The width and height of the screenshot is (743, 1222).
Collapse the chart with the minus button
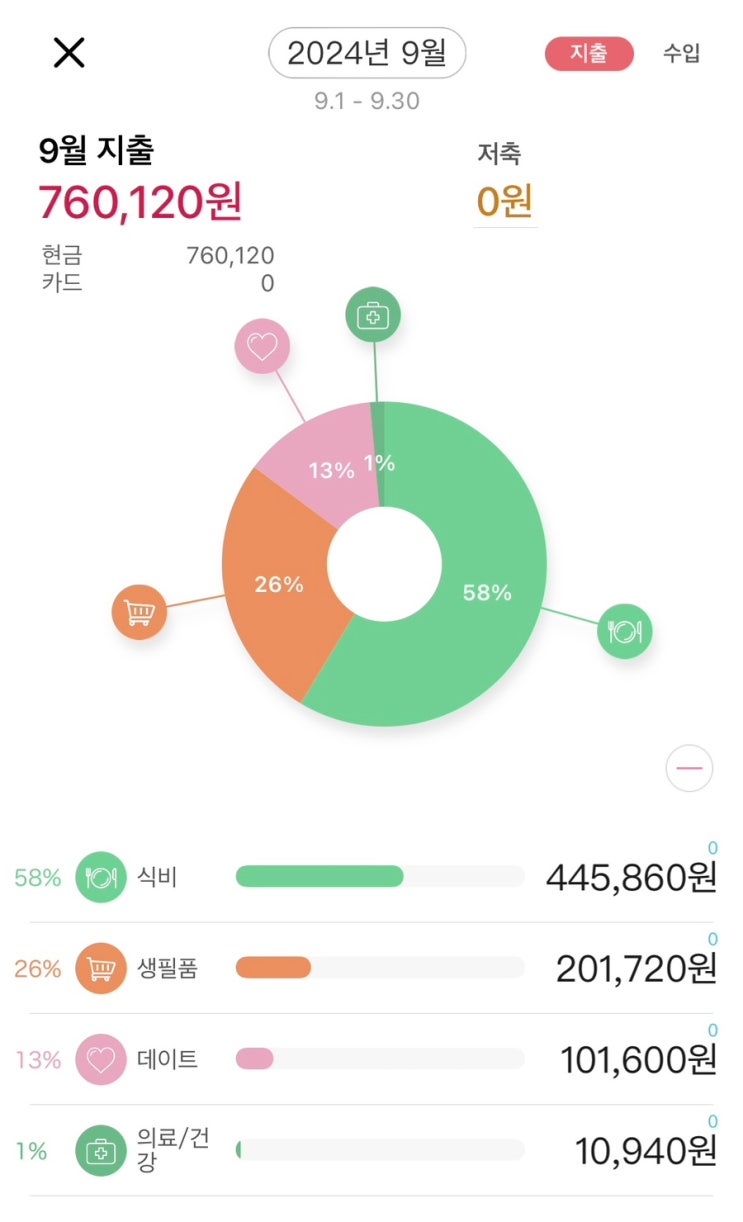tap(689, 769)
